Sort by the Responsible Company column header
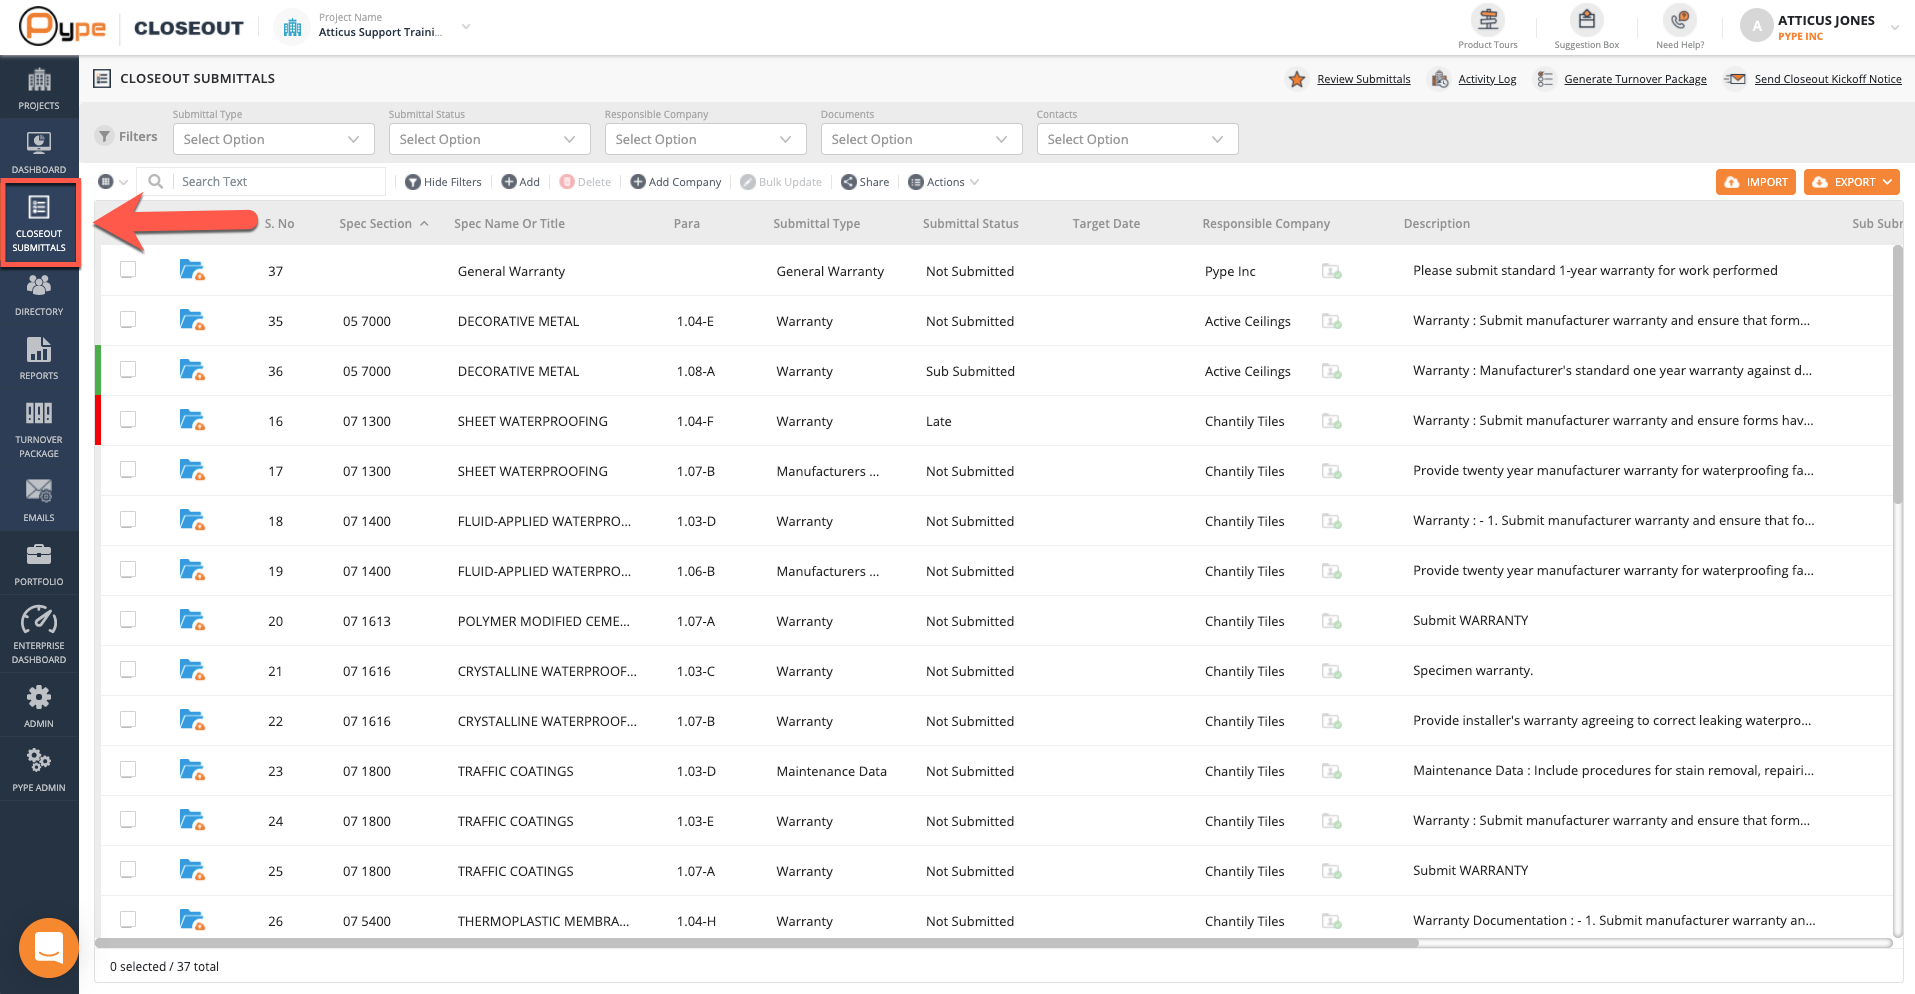The height and width of the screenshot is (994, 1915). [x=1266, y=224]
